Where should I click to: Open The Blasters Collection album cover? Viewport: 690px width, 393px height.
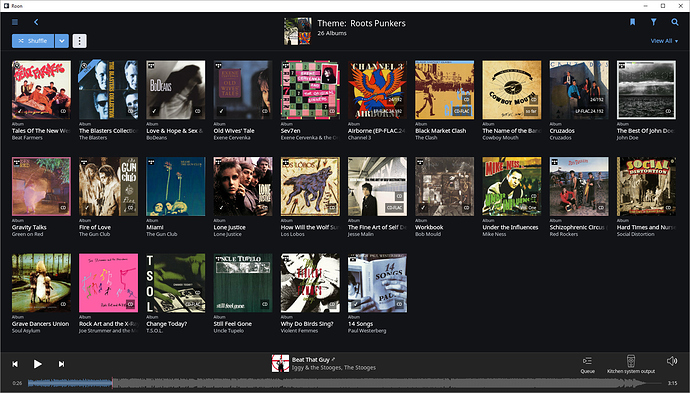pyautogui.click(x=108, y=90)
